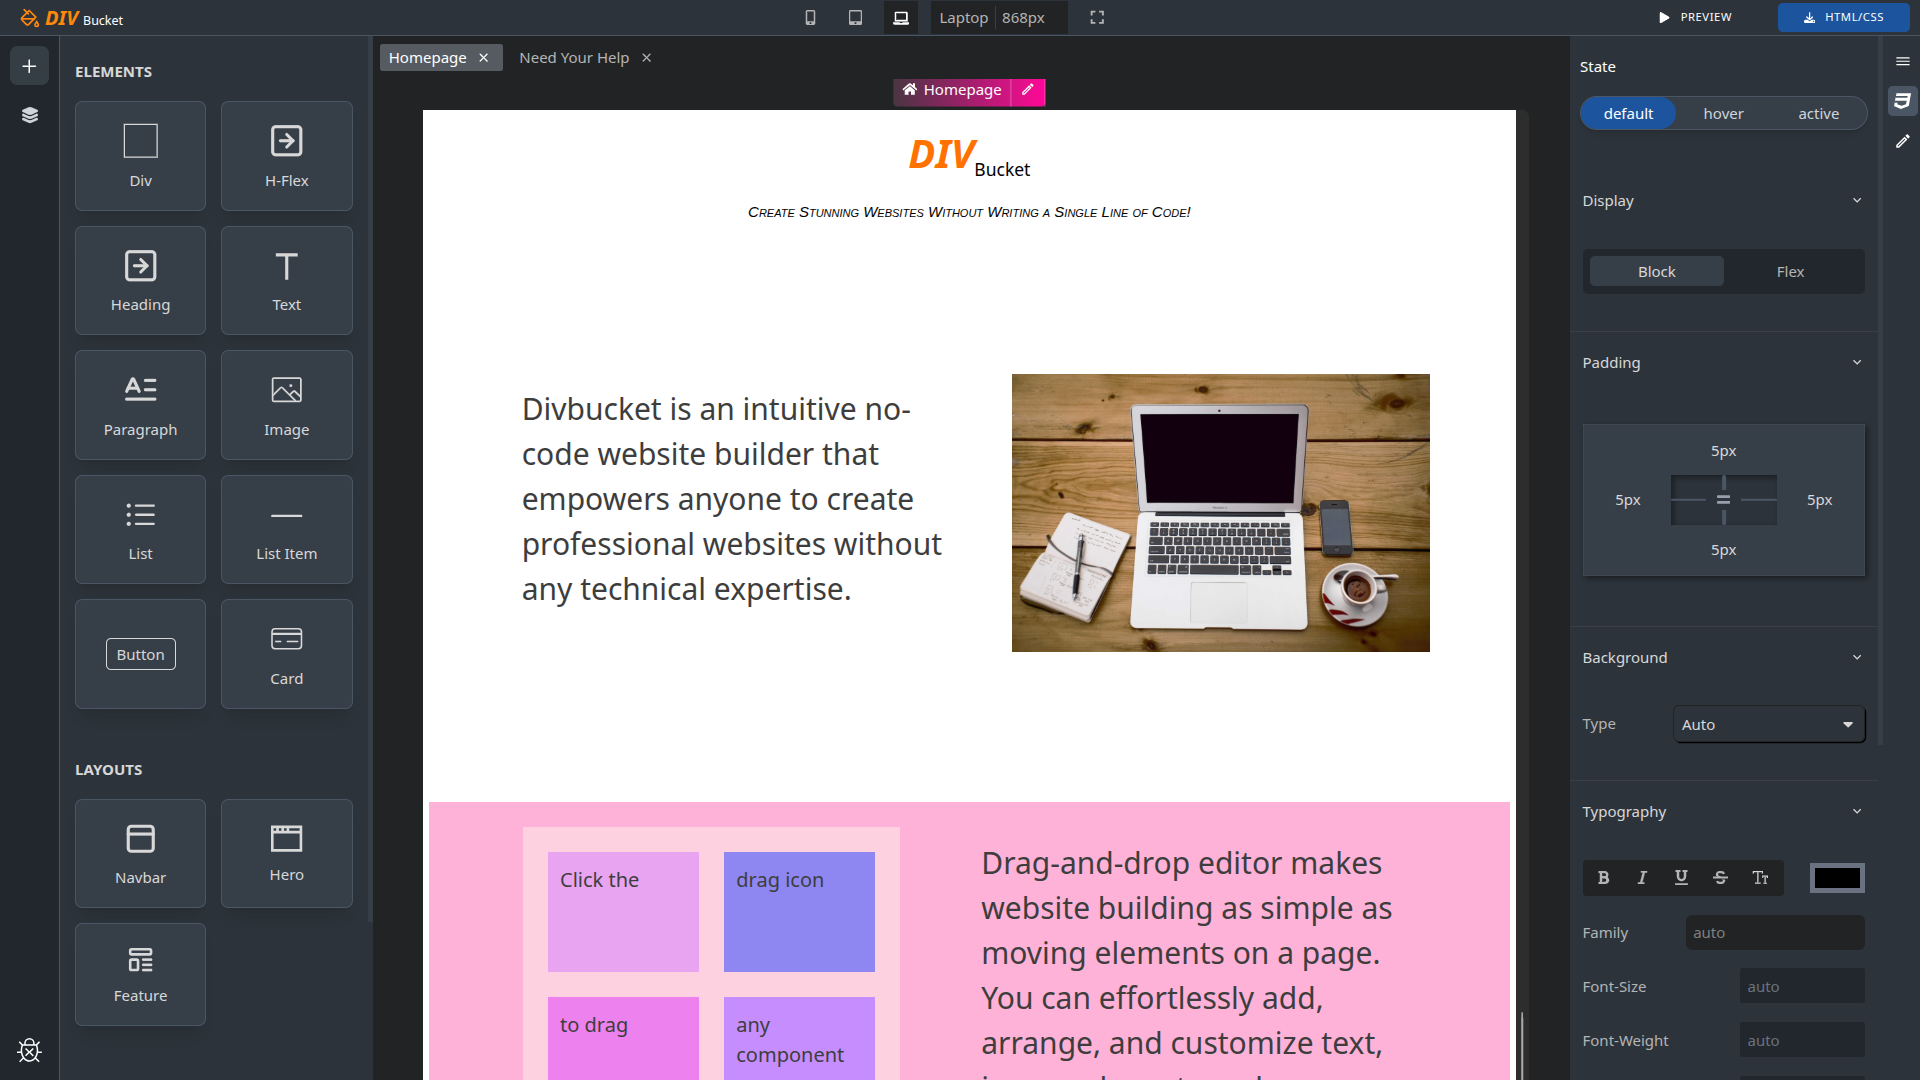Select the 'Click the' pink box
This screenshot has height=1080, width=1920.
(x=623, y=912)
